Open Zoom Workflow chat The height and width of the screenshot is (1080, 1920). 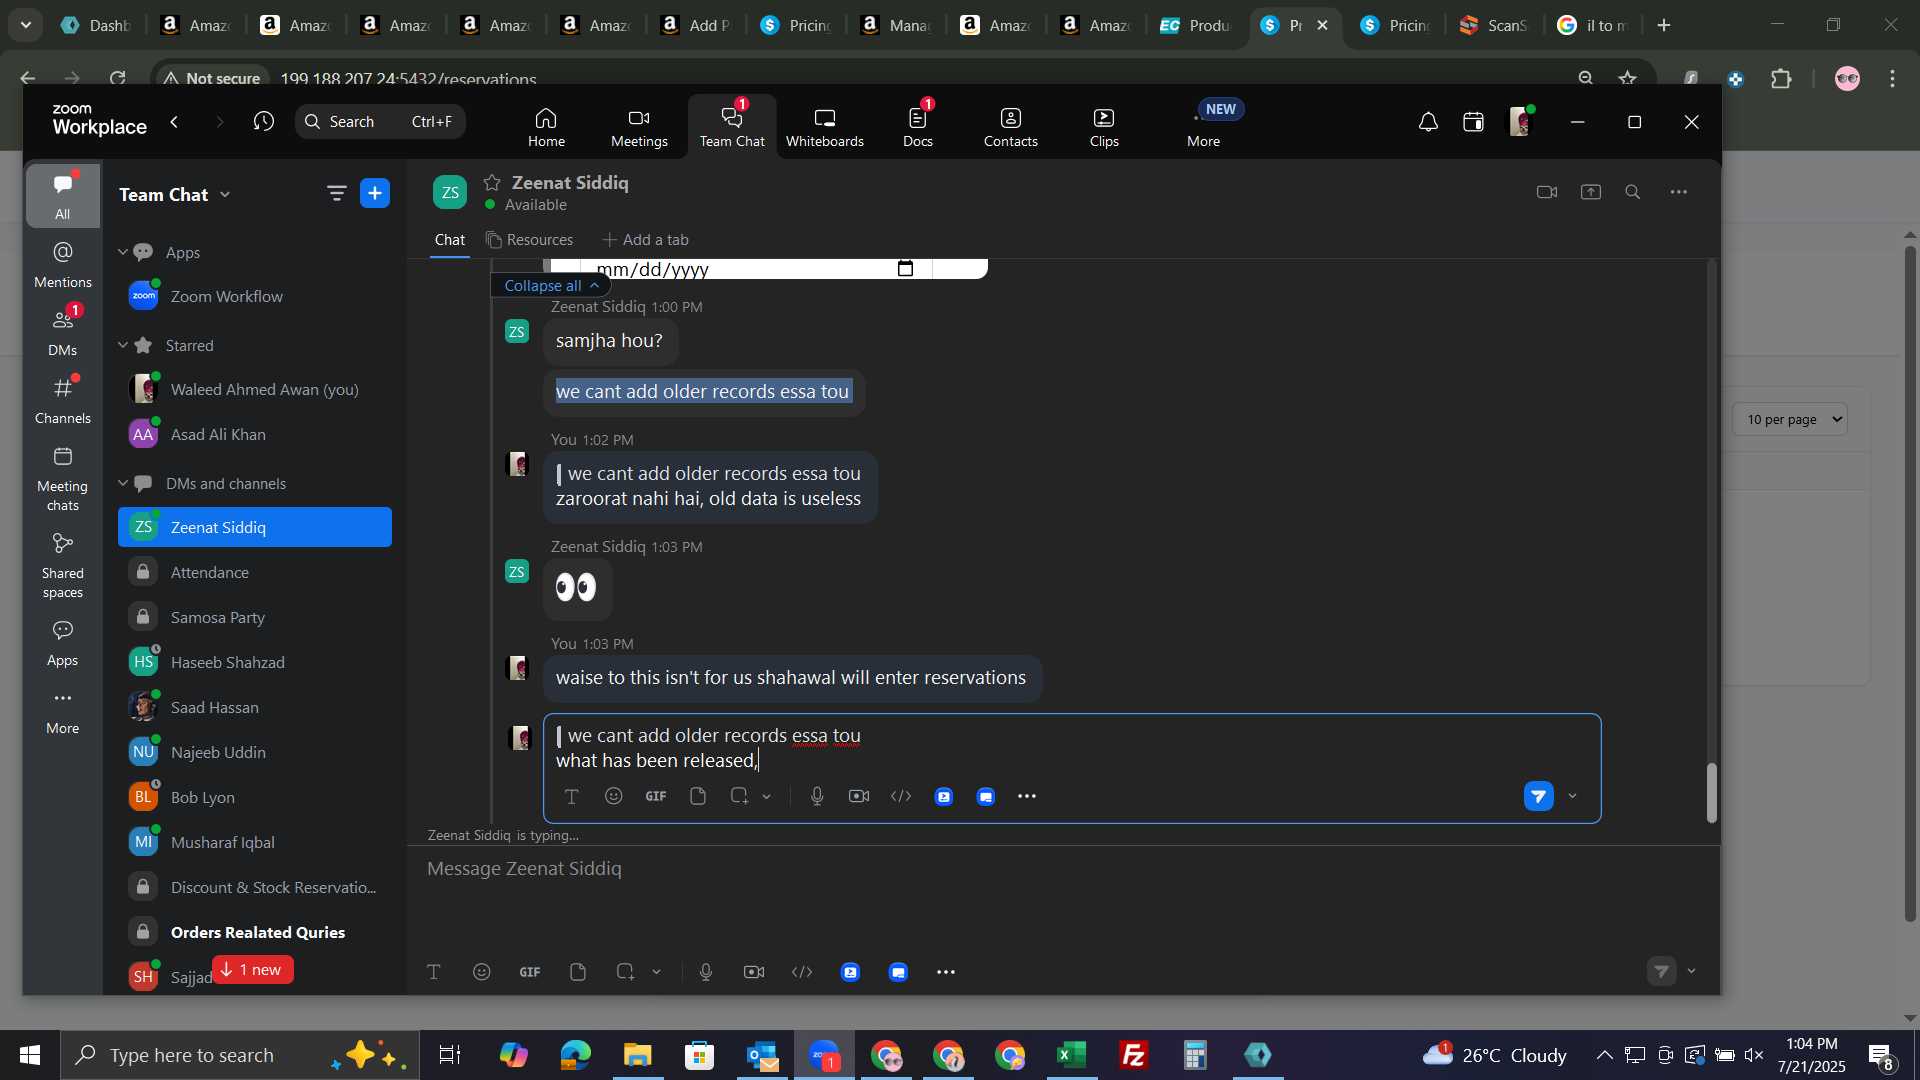[x=255, y=297]
